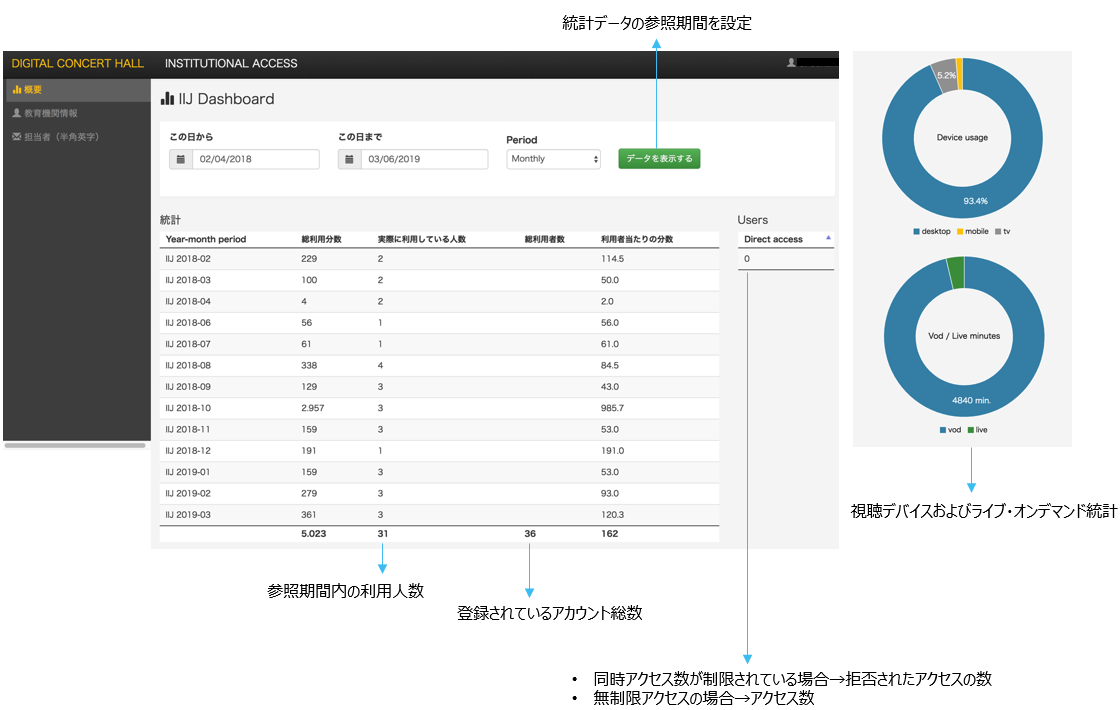Click the user account icon in header
This screenshot has width=1120, height=710.
[x=791, y=63]
